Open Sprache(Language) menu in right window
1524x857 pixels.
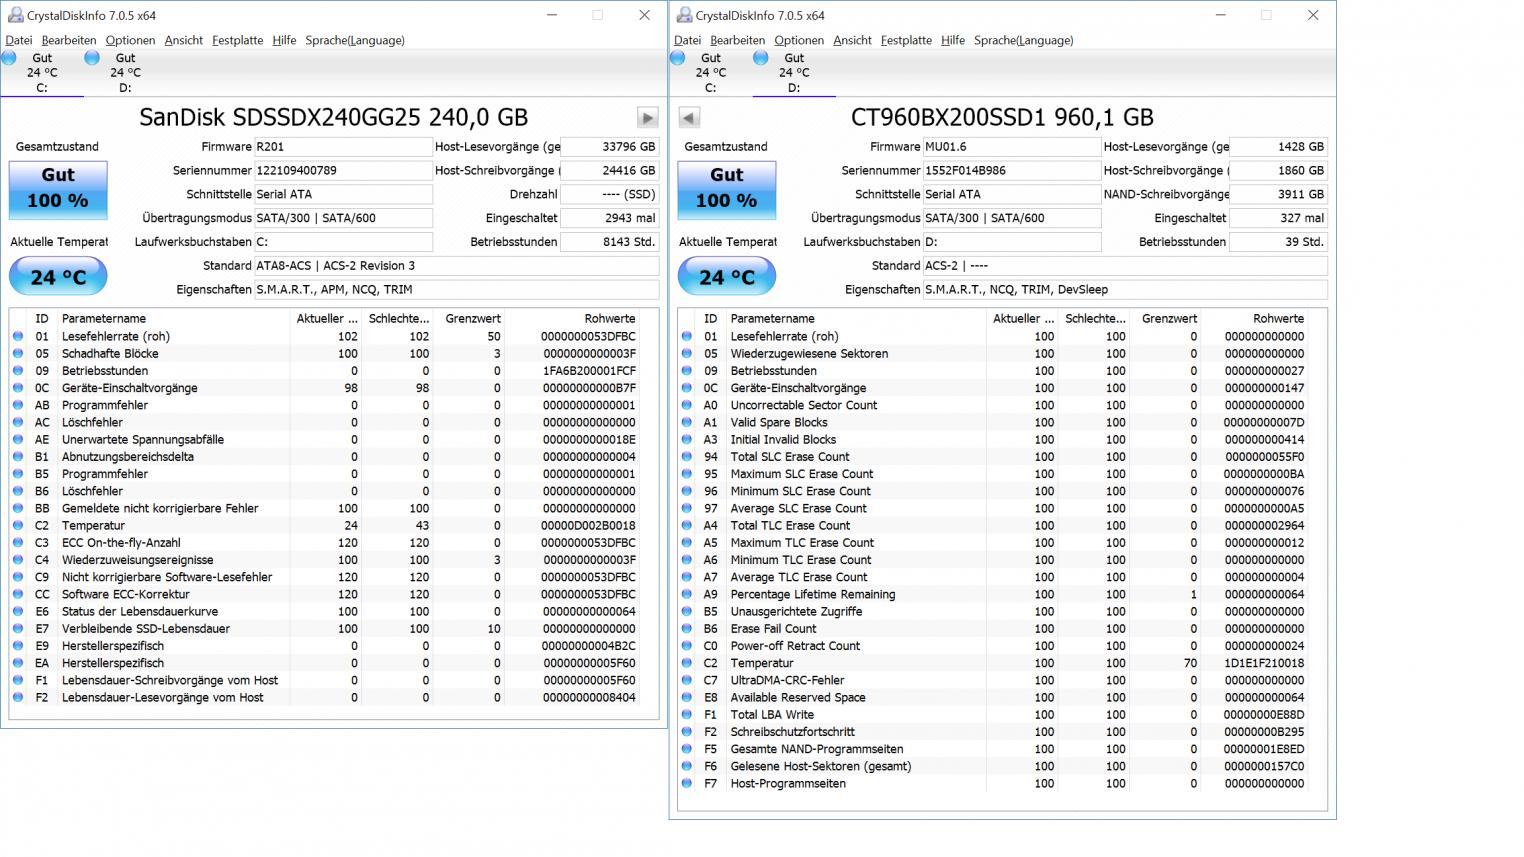(x=1024, y=40)
